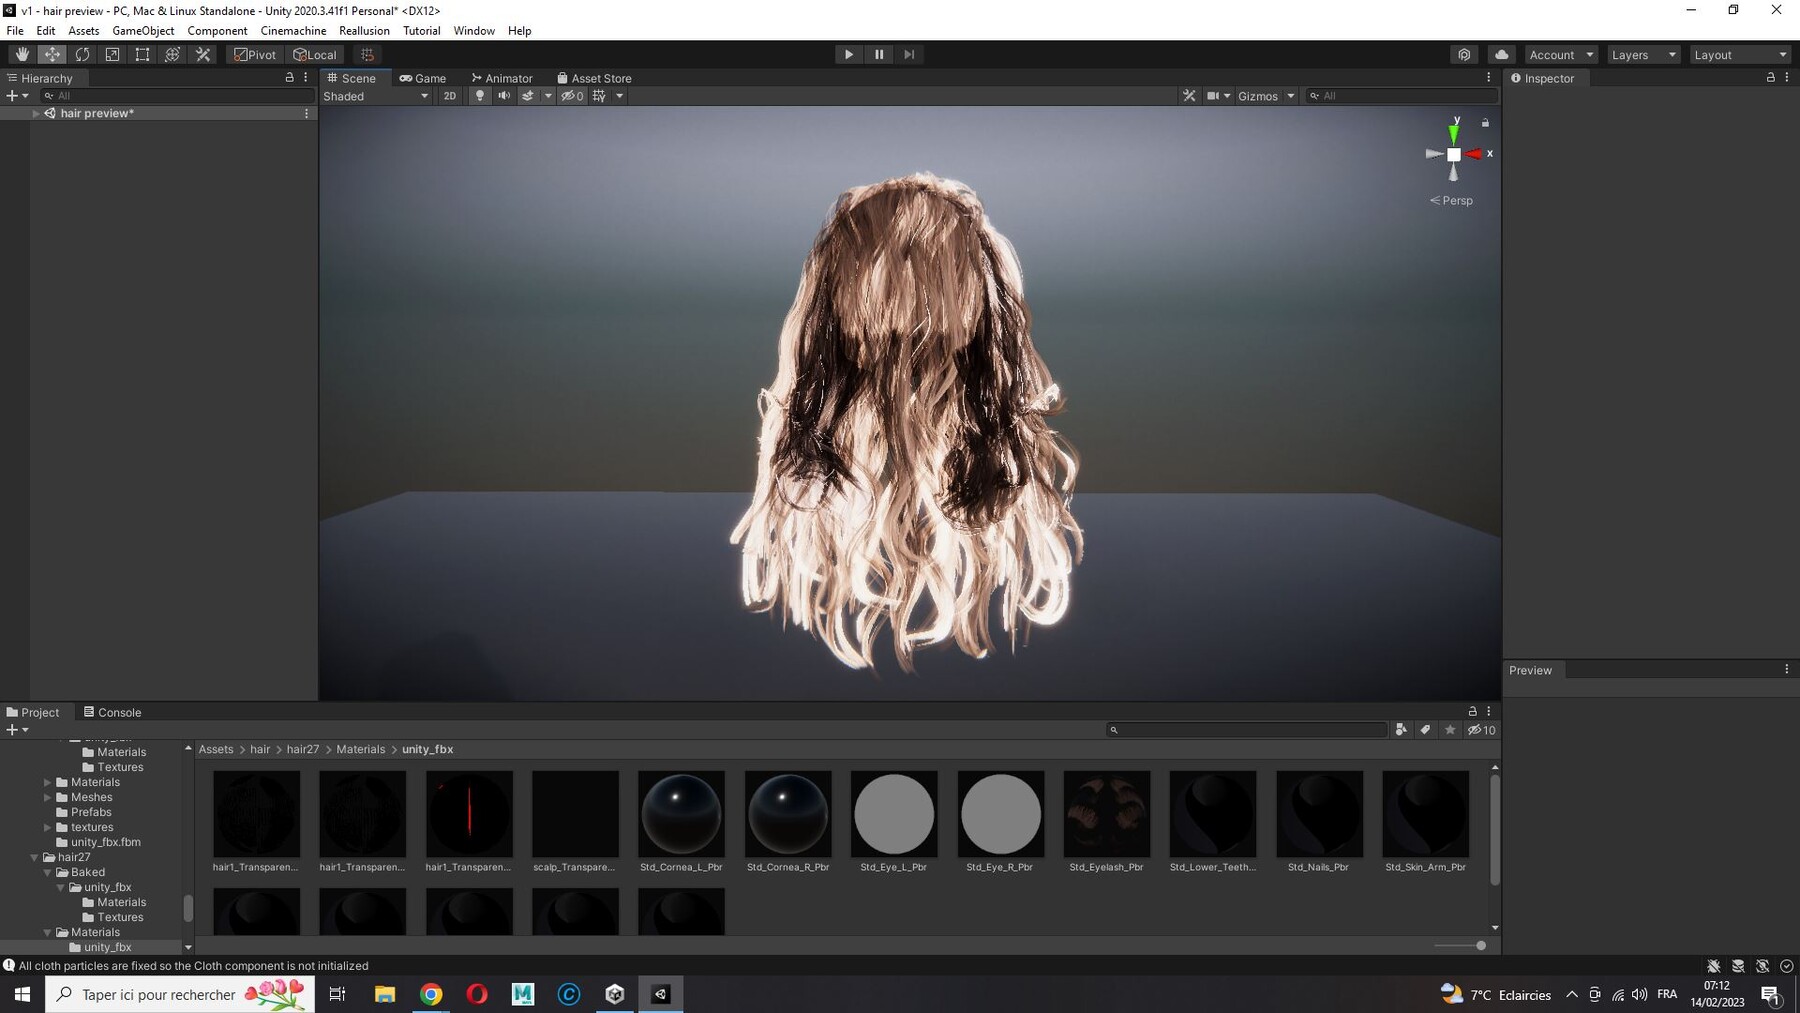Filter favorites star in Project panel

(1450, 730)
